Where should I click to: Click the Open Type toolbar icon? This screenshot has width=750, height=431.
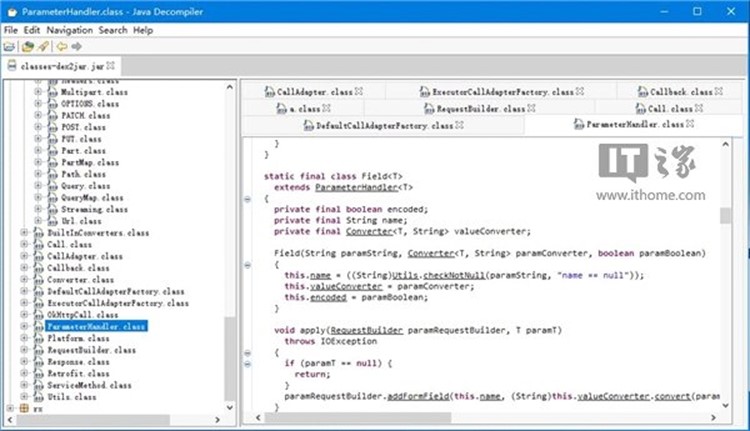(x=28, y=46)
